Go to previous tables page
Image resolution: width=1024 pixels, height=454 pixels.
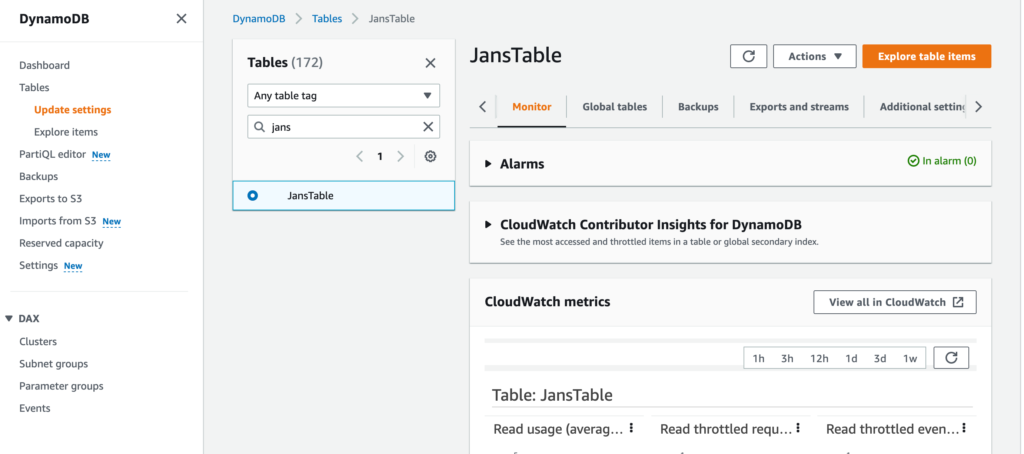(x=359, y=157)
